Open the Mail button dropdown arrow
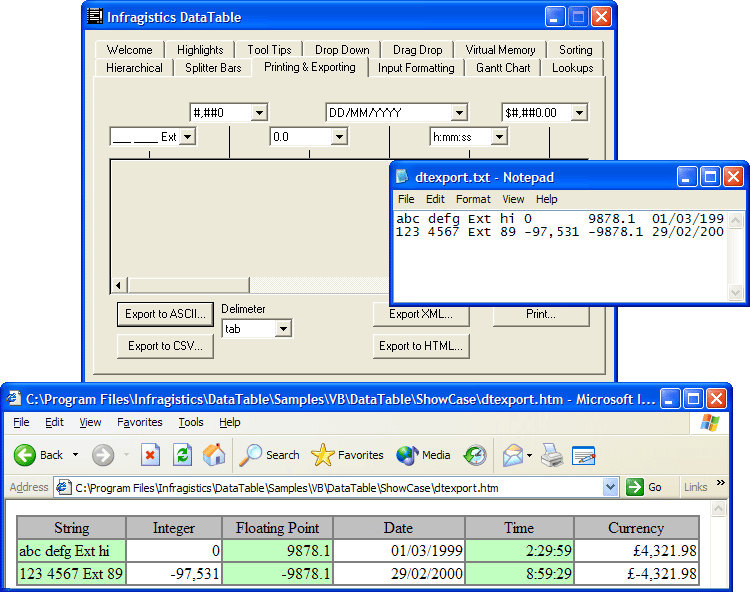This screenshot has width=750, height=592. [529, 455]
